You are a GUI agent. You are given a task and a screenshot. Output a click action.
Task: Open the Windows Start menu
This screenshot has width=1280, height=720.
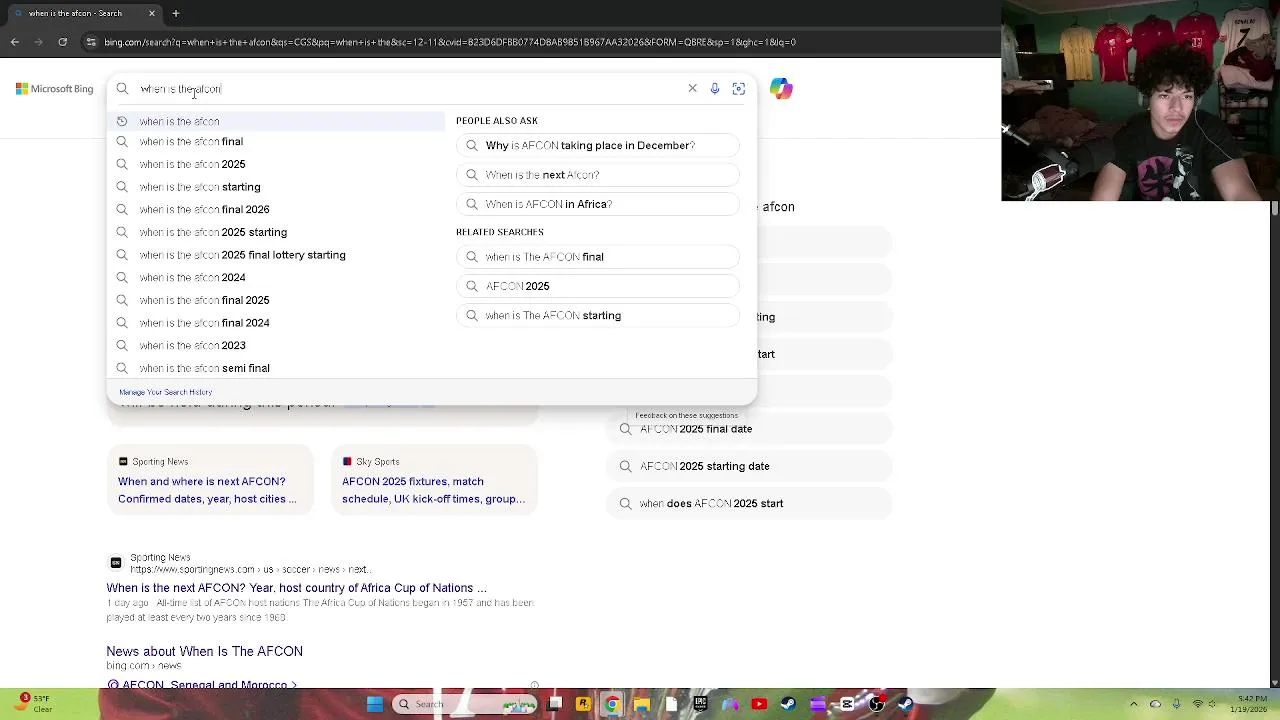pos(375,704)
